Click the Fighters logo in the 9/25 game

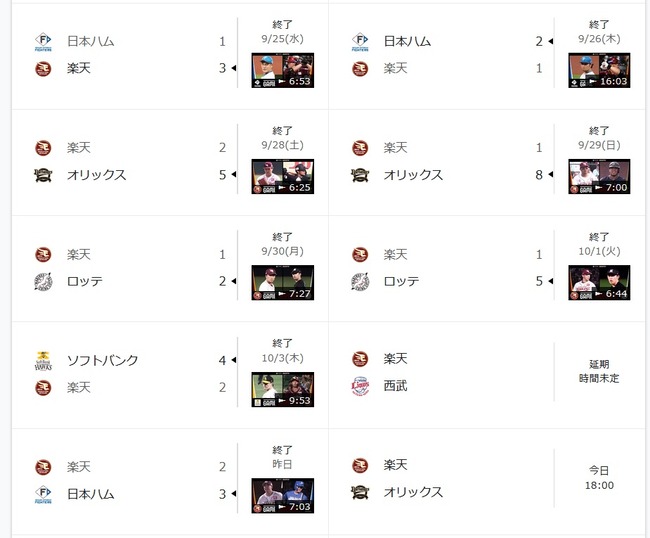coord(42,42)
